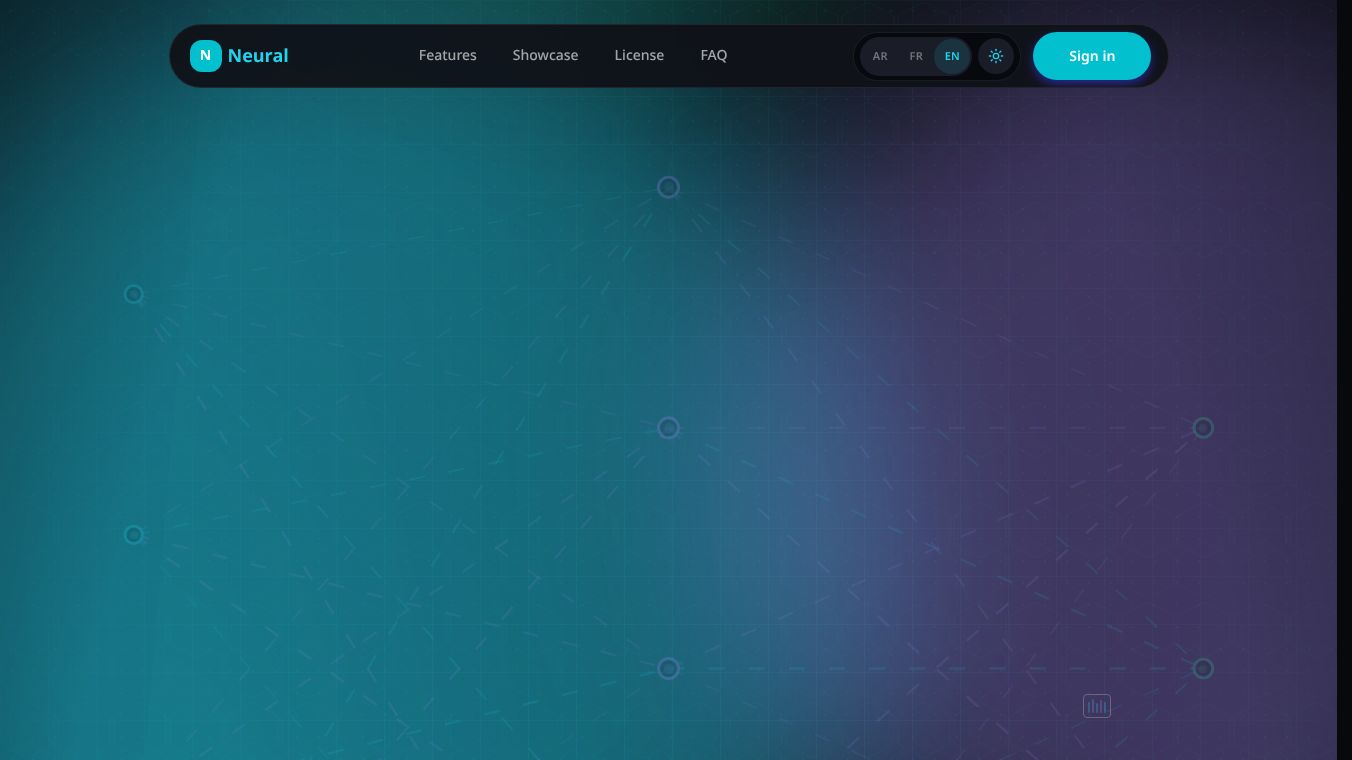Screen dimensions: 1352x760
Task: Go to the Features section
Action: 447,55
